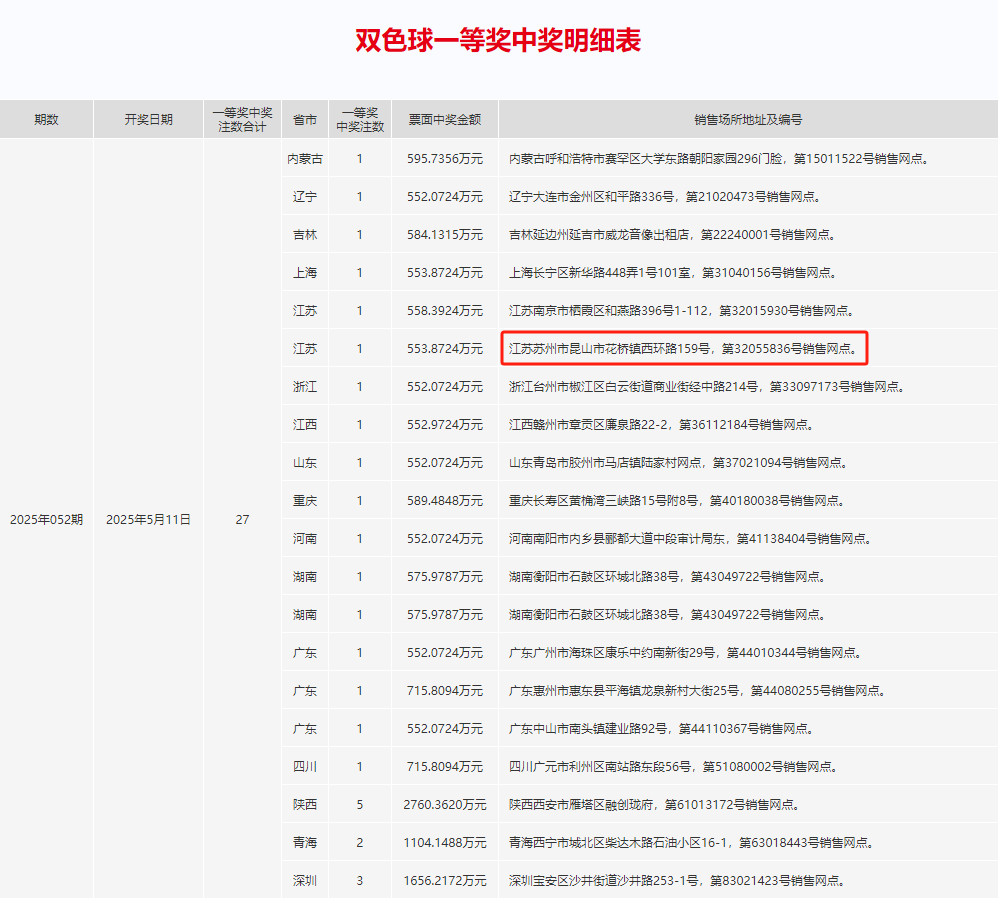The image size is (998, 899).
Task: Select the 2025年5月11日 draw date cell
Action: [x=148, y=520]
